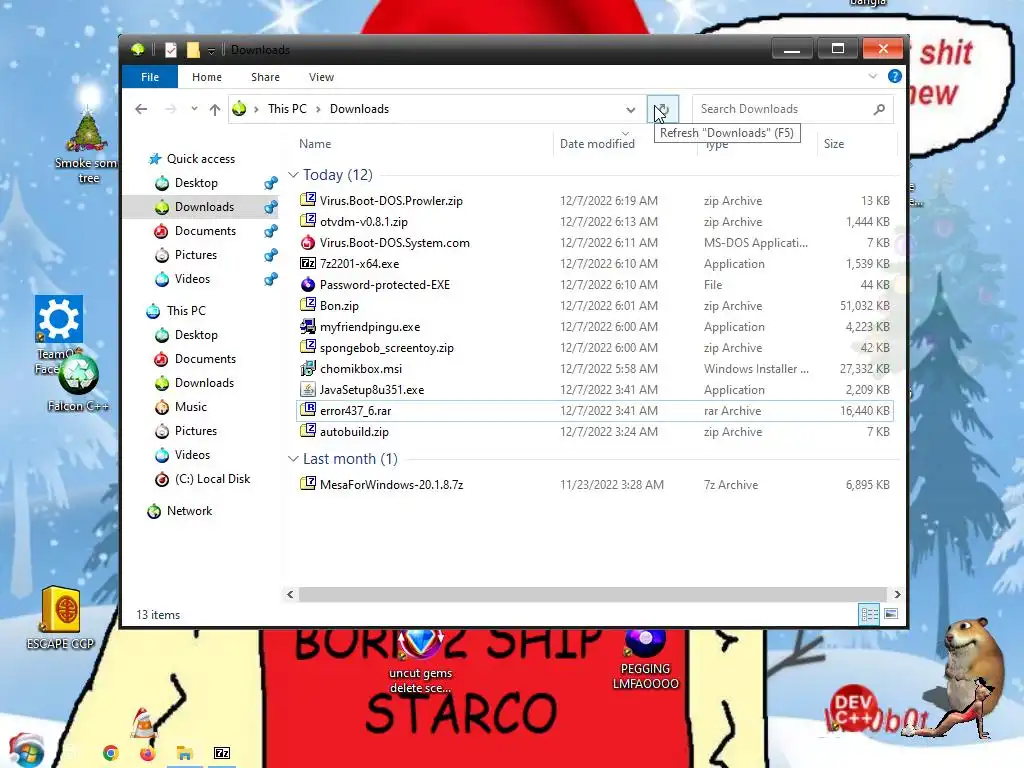Select the Virus.Boot-DOS.Prowler.zip file icon
This screenshot has width=1024, height=768.
point(308,200)
